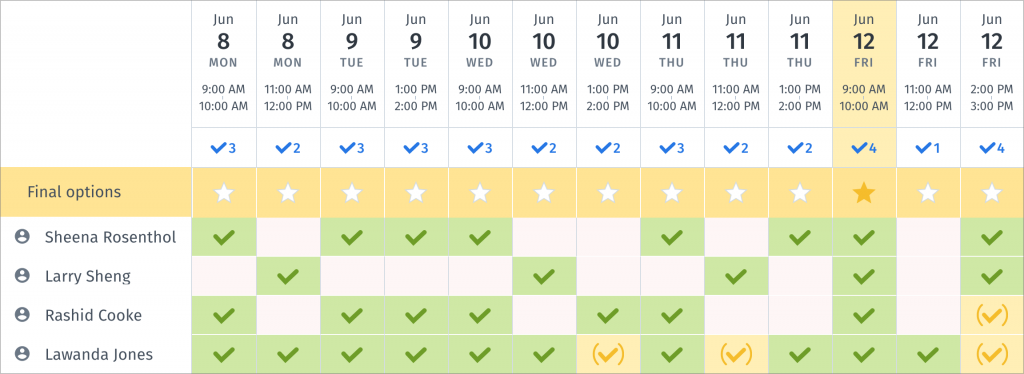Click the Final options row label
Viewport: 1024px width, 374px height.
point(74,192)
